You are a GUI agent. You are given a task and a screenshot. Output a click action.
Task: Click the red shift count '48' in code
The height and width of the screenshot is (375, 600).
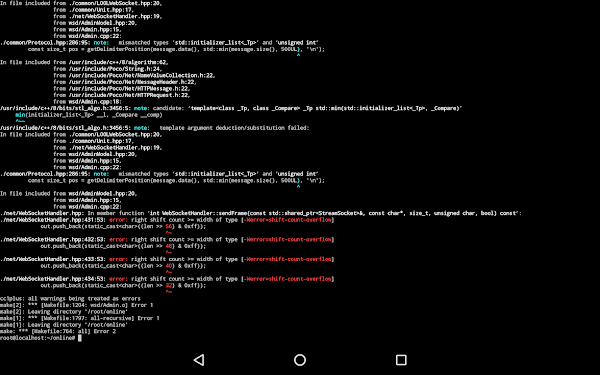coord(169,246)
